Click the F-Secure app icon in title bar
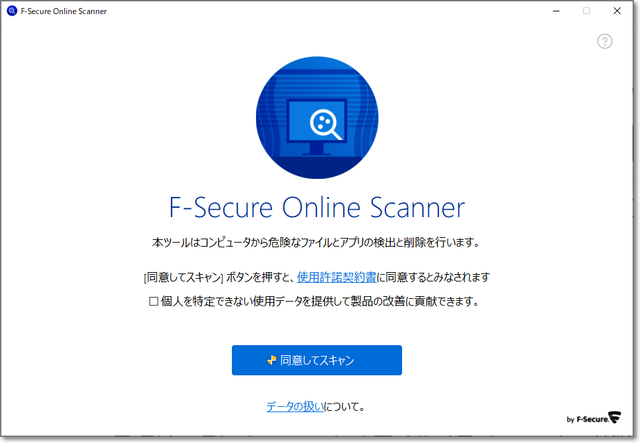 11,11
